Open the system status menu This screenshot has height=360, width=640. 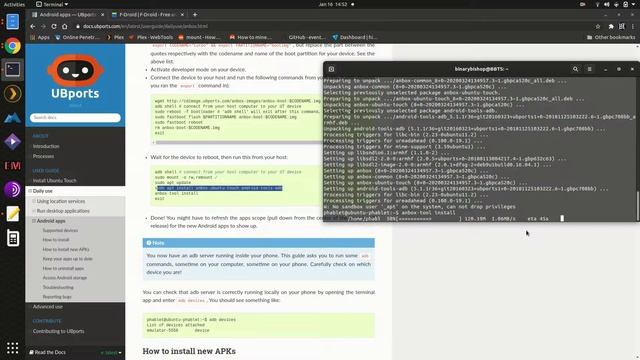[x=616, y=4]
